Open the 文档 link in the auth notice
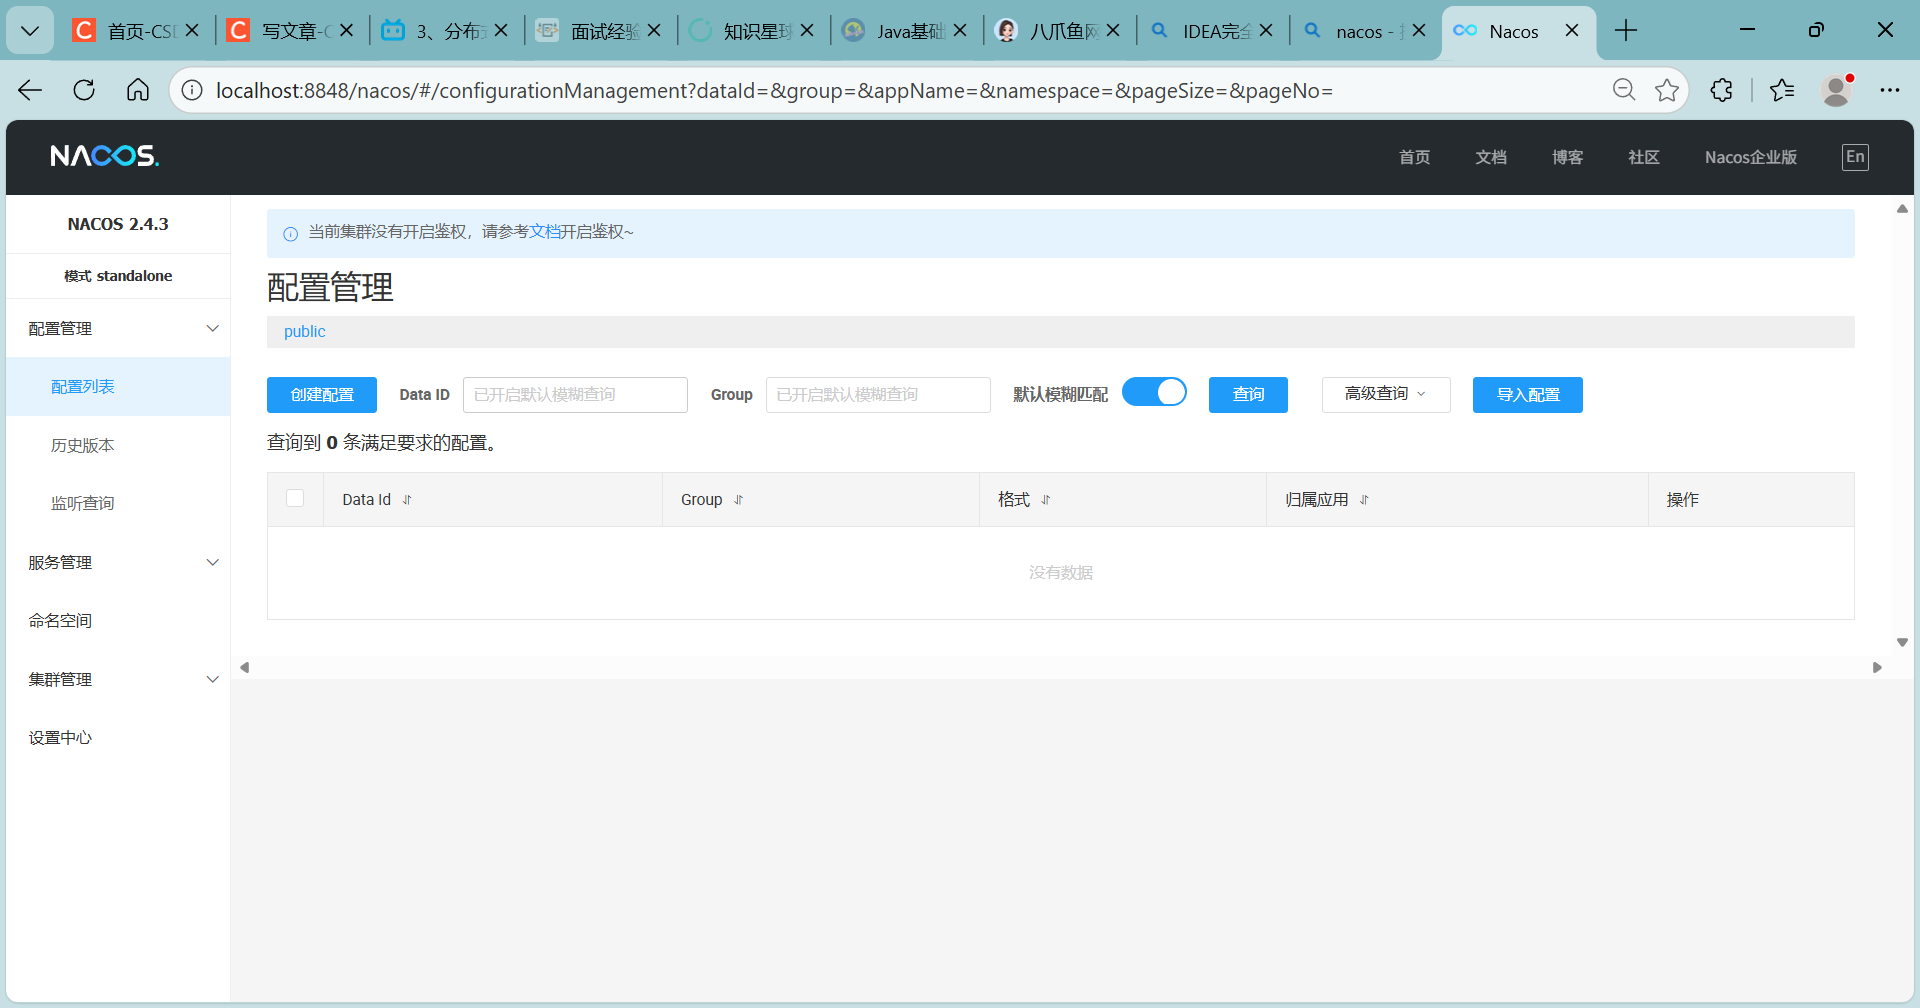Screen dimensions: 1920x1008 (x=545, y=232)
